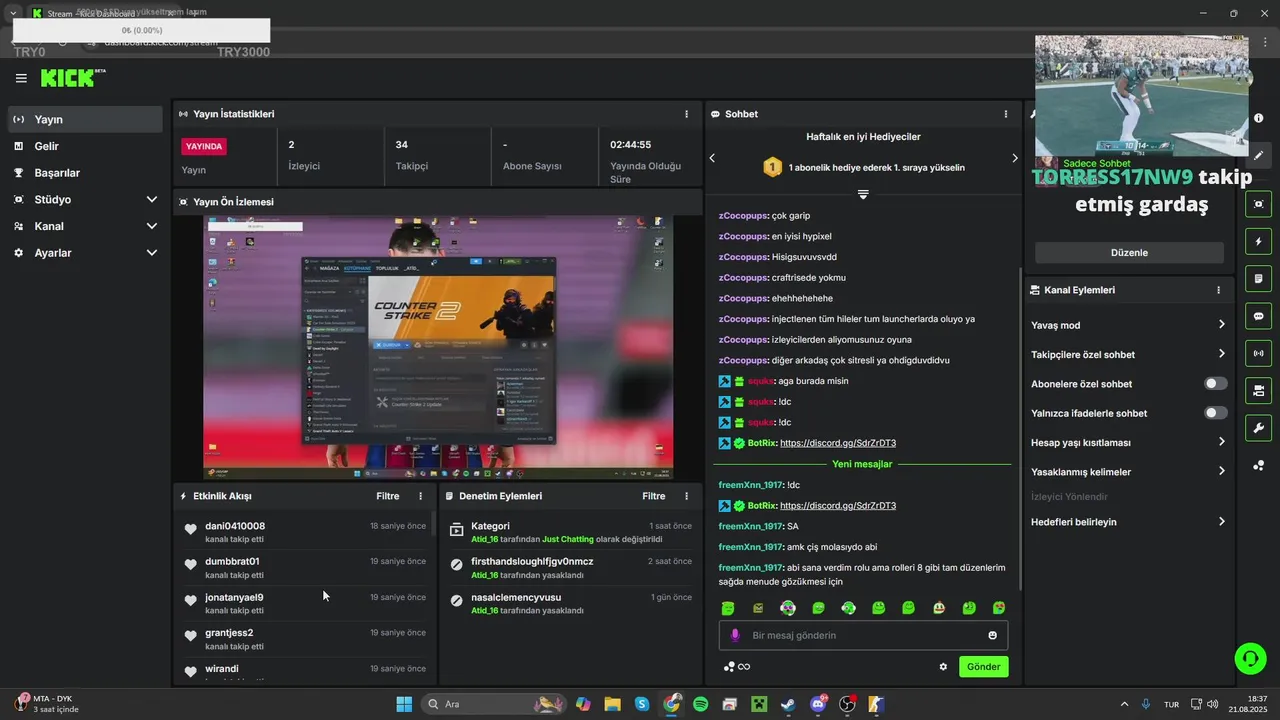Open BotRix Discord link below Yeni mesajlar

pyautogui.click(x=838, y=506)
